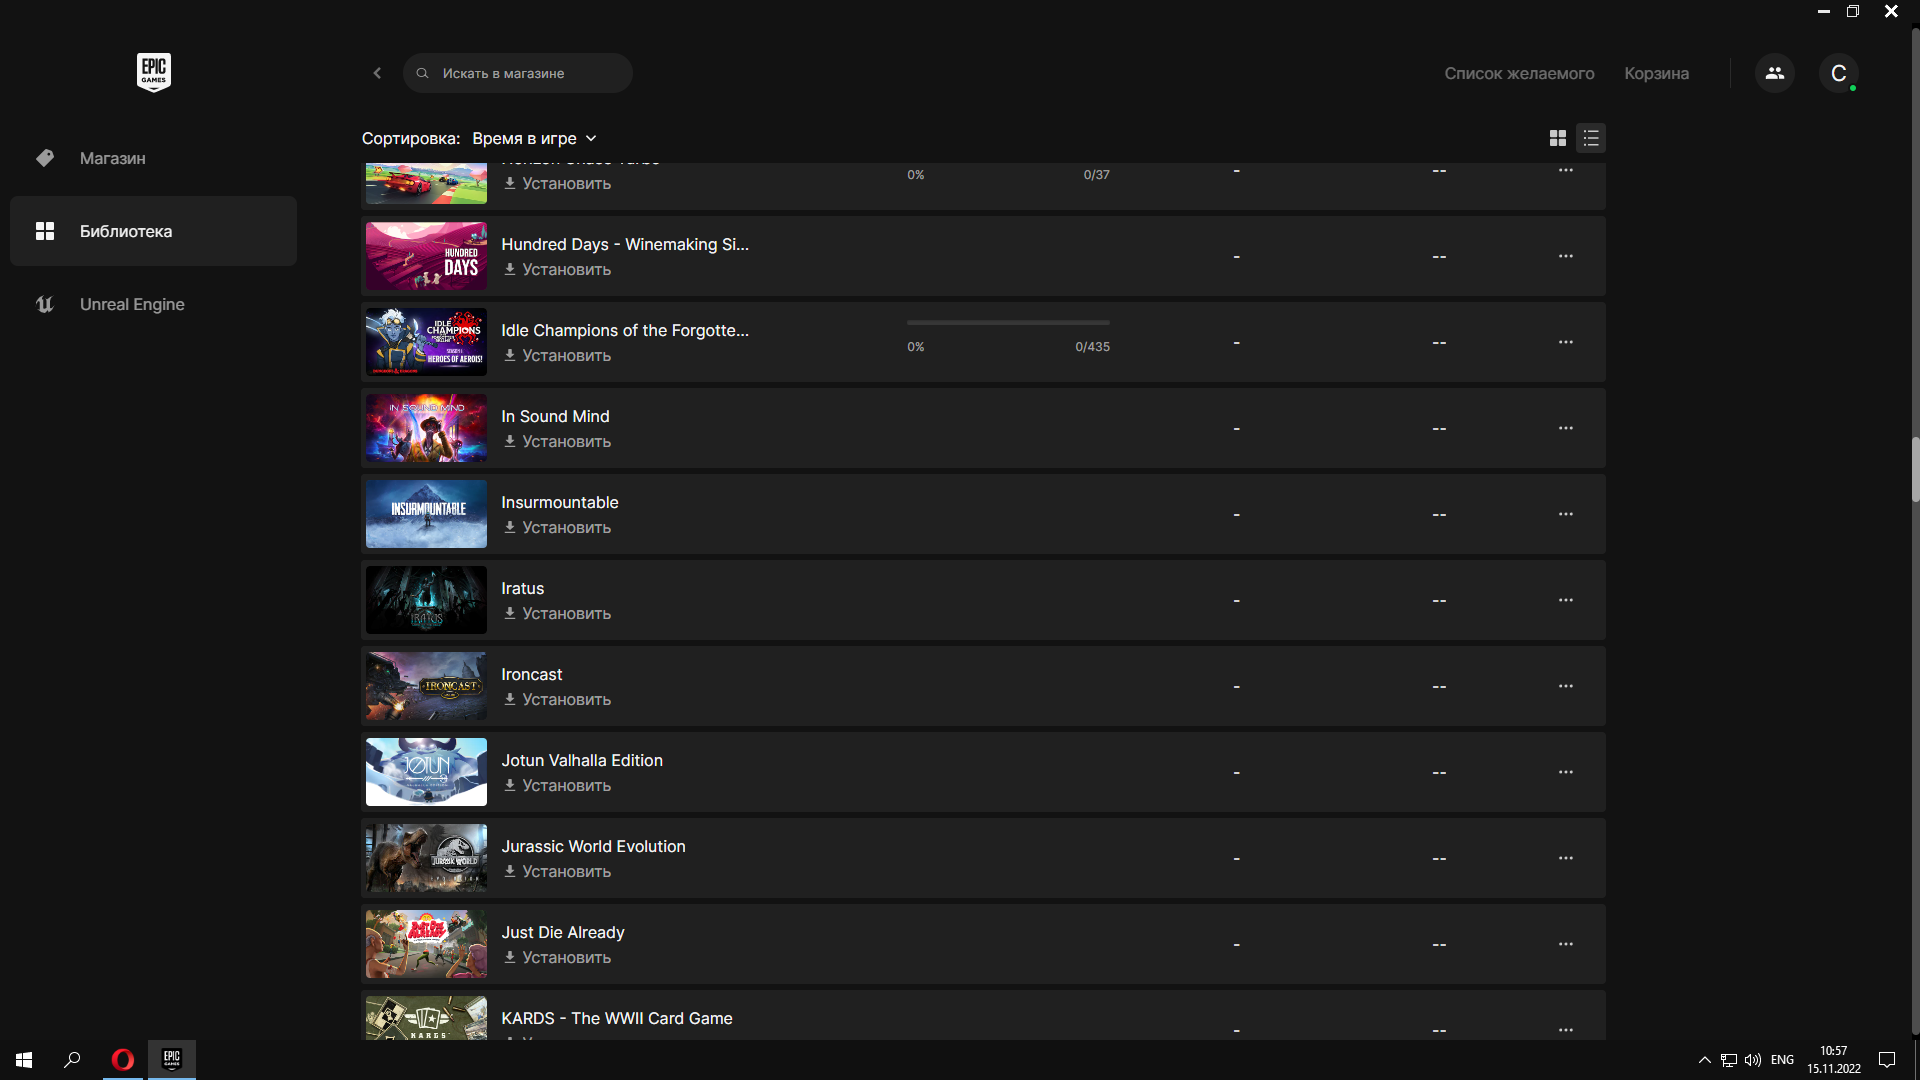Select the Jurassic World Evolution title
The height and width of the screenshot is (1080, 1920).
(593, 846)
